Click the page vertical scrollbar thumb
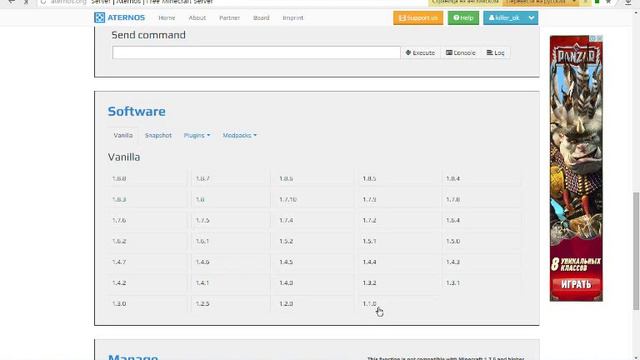The width and height of the screenshot is (640, 360). point(636,251)
